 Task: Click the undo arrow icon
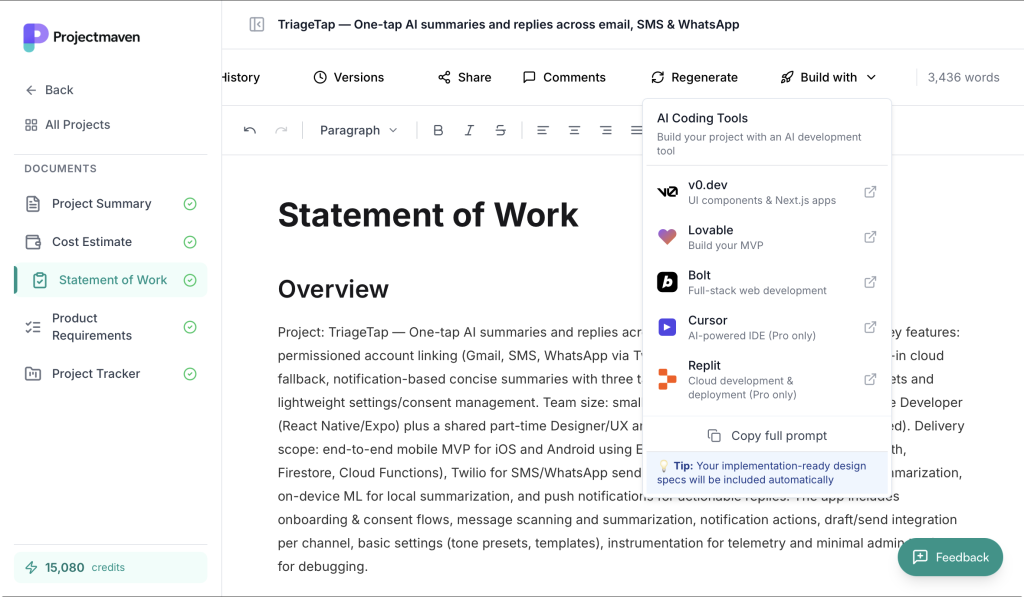pyautogui.click(x=250, y=130)
